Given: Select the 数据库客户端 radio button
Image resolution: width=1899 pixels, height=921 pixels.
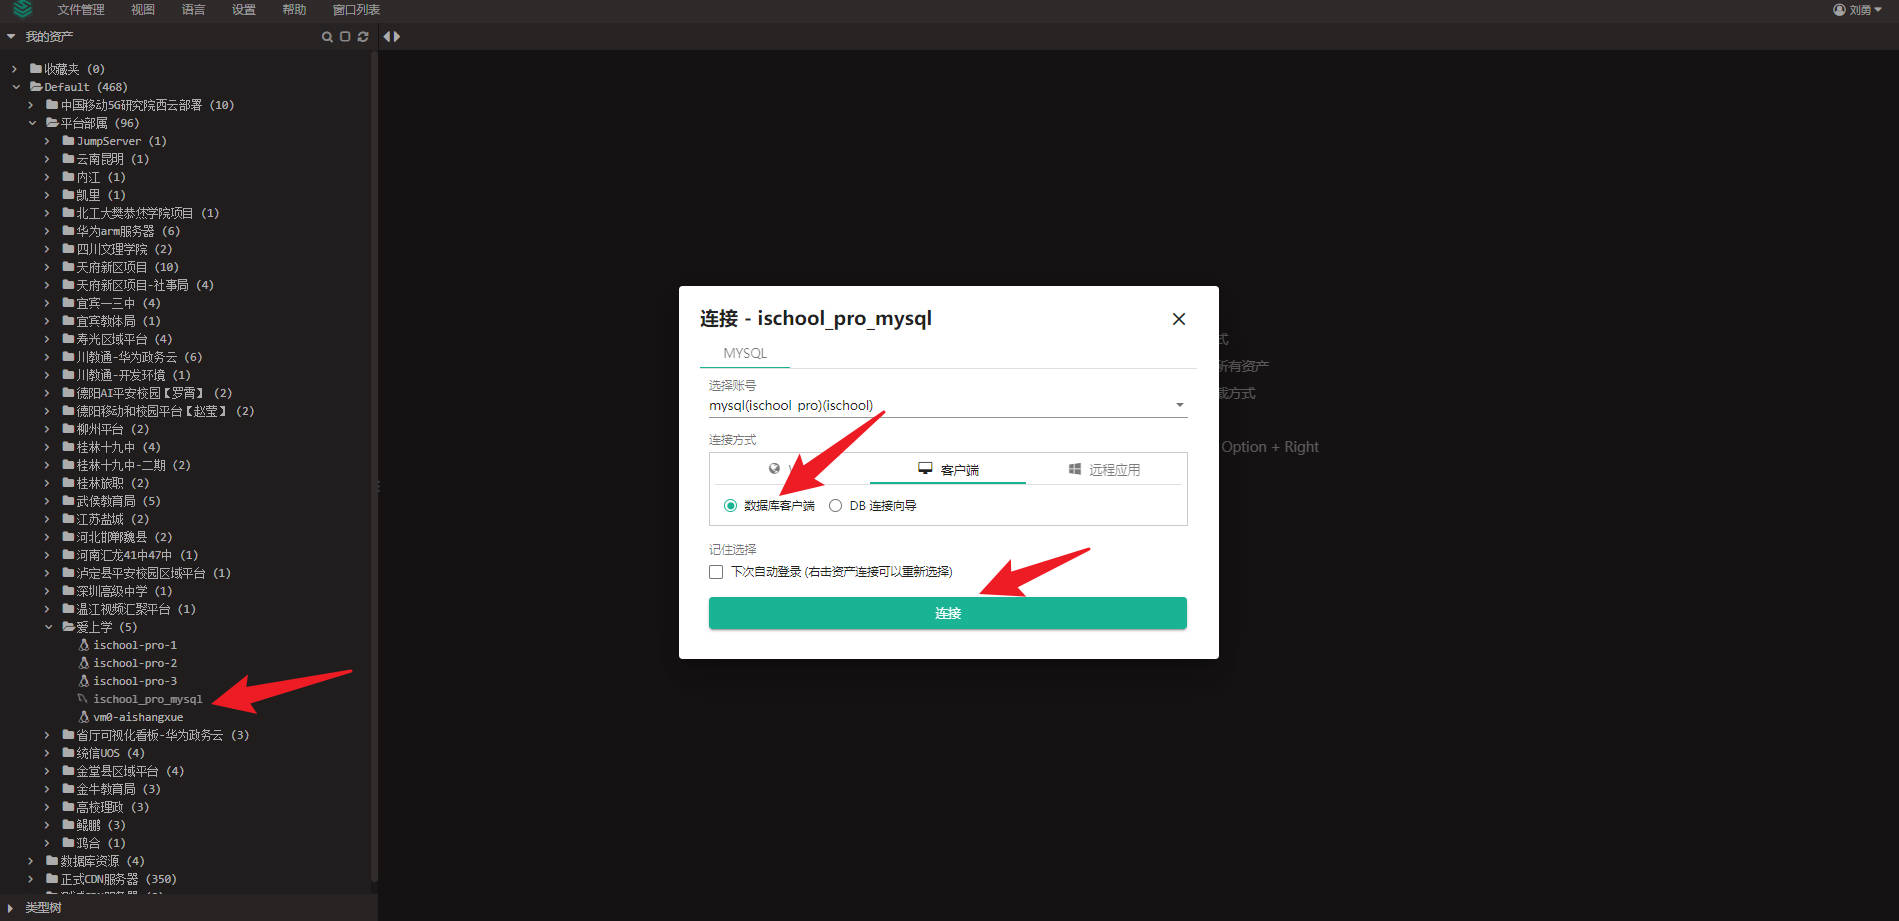Looking at the screenshot, I should [x=730, y=506].
